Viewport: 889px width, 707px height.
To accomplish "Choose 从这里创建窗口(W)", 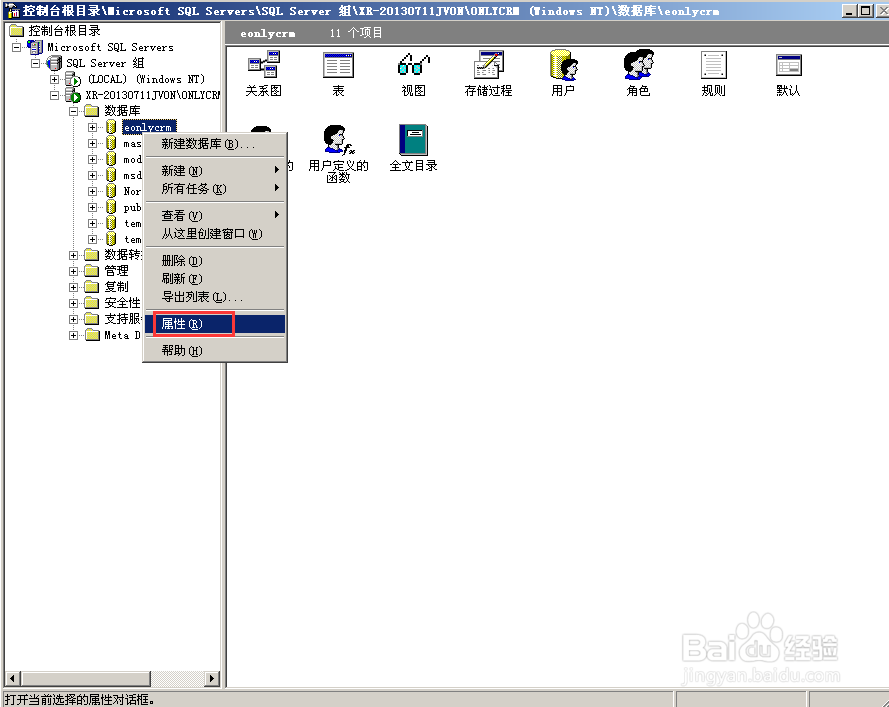I will pyautogui.click(x=215, y=234).
